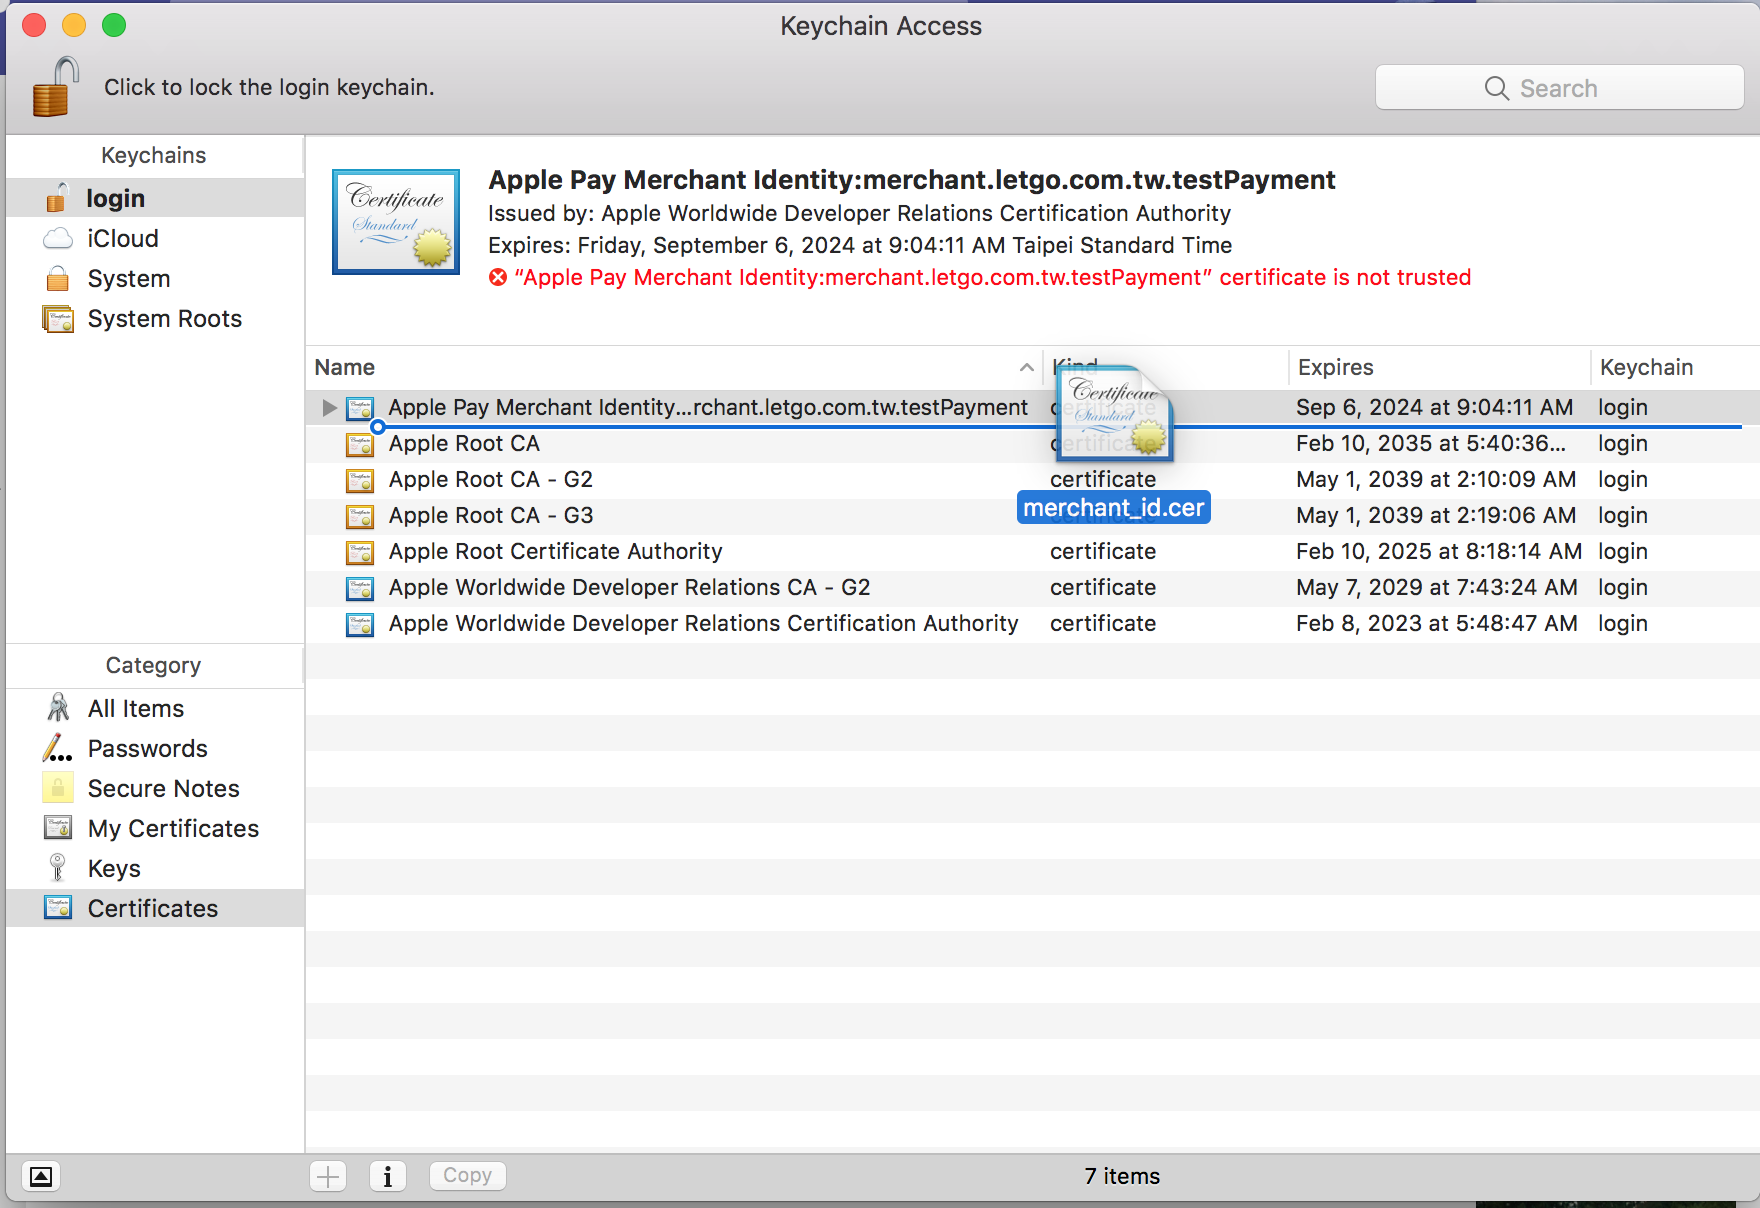
Task: Click the plus button to add item
Action: click(x=328, y=1176)
